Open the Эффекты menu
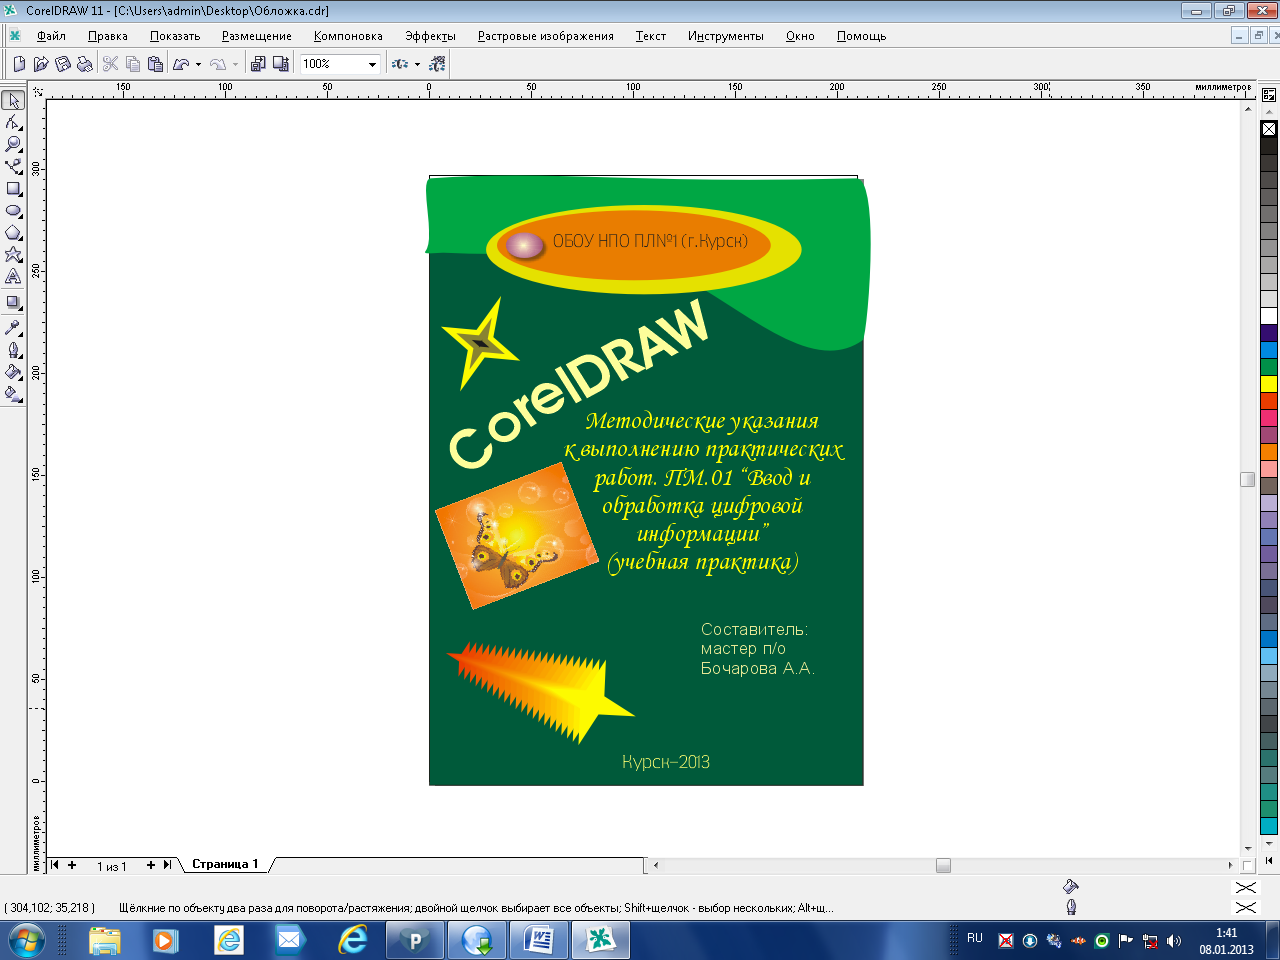 coord(430,36)
